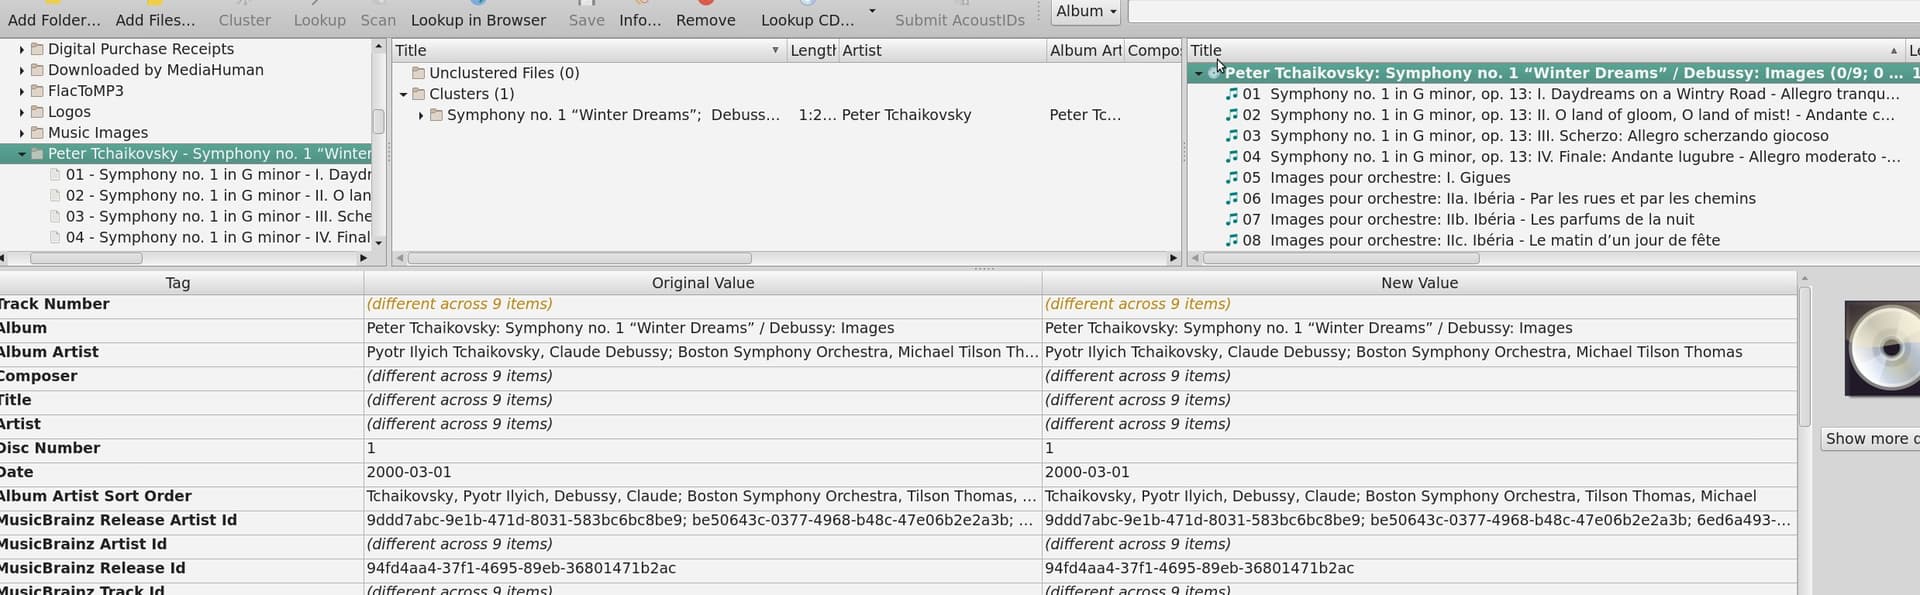
Task: Open the Info dialog from toolbar
Action: tap(640, 20)
